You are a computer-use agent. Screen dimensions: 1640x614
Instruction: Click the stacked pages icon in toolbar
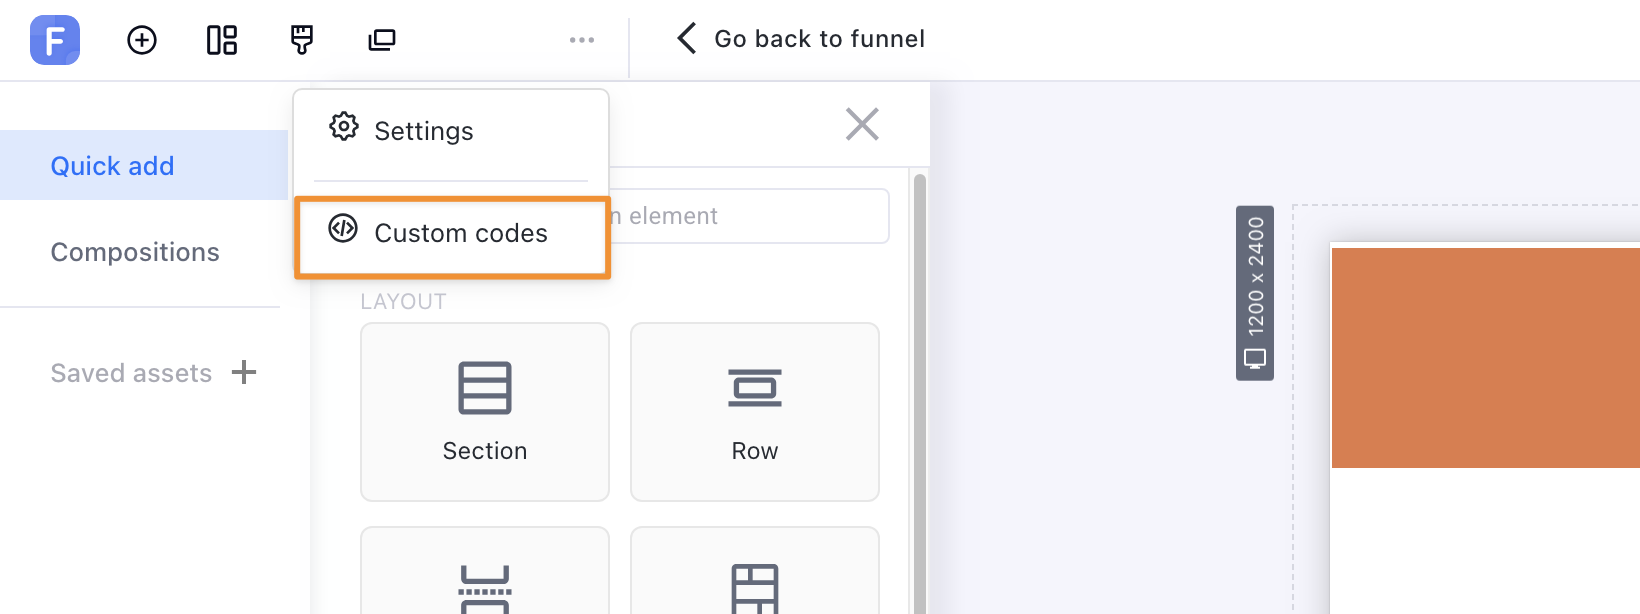[382, 40]
